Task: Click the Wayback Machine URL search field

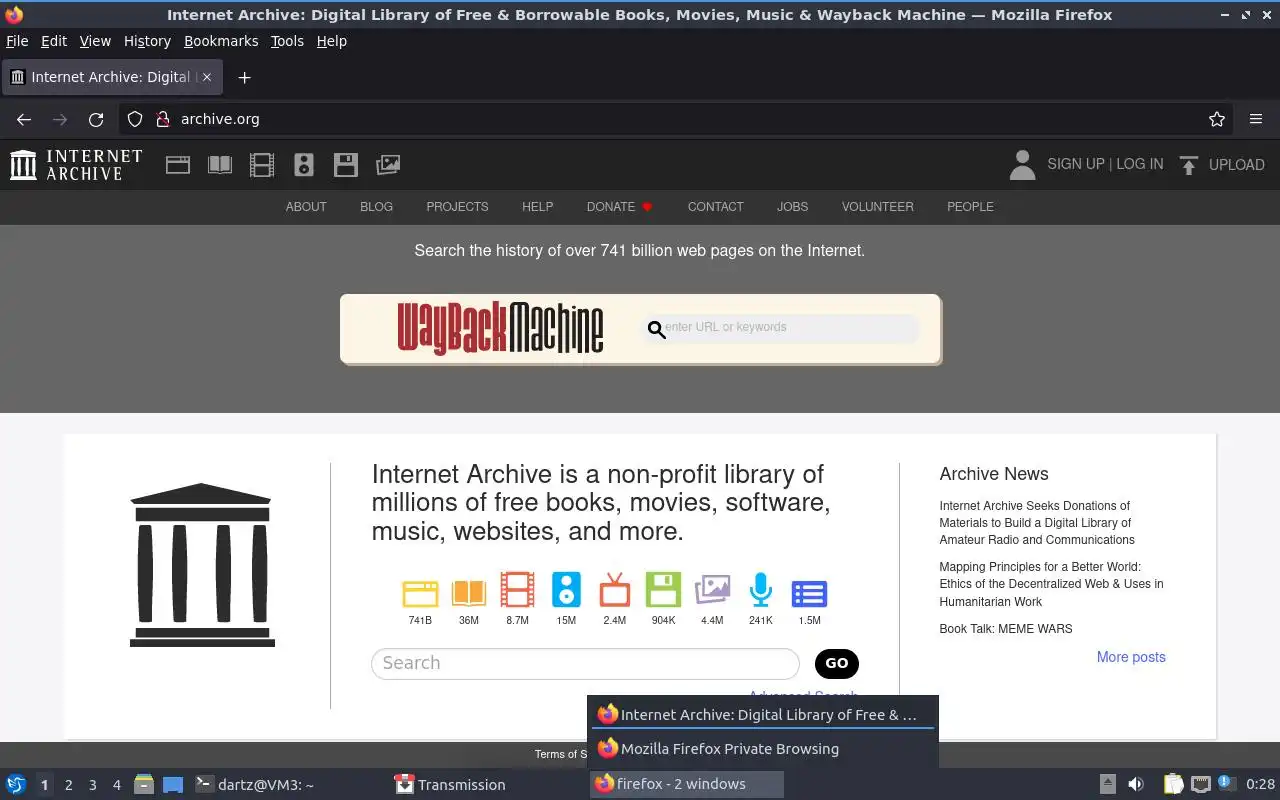Action: 780,327
